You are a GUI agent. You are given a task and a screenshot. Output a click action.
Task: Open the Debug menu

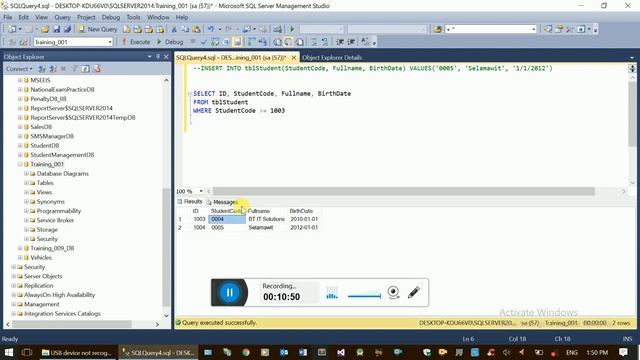111,17
